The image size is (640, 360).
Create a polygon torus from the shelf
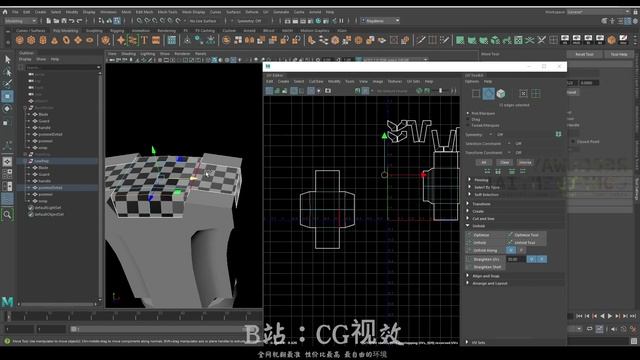(66, 40)
